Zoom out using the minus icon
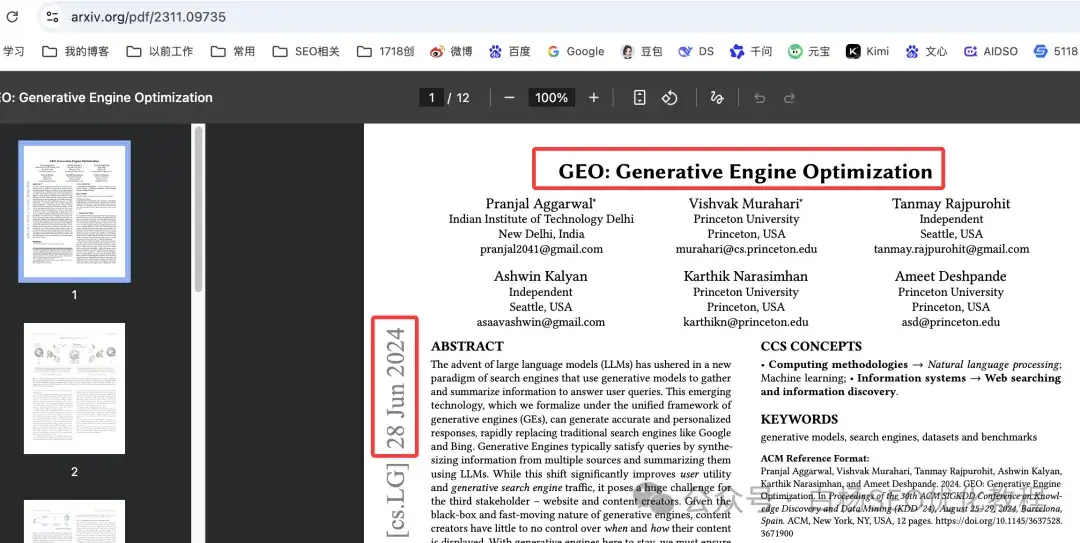 click(x=509, y=98)
